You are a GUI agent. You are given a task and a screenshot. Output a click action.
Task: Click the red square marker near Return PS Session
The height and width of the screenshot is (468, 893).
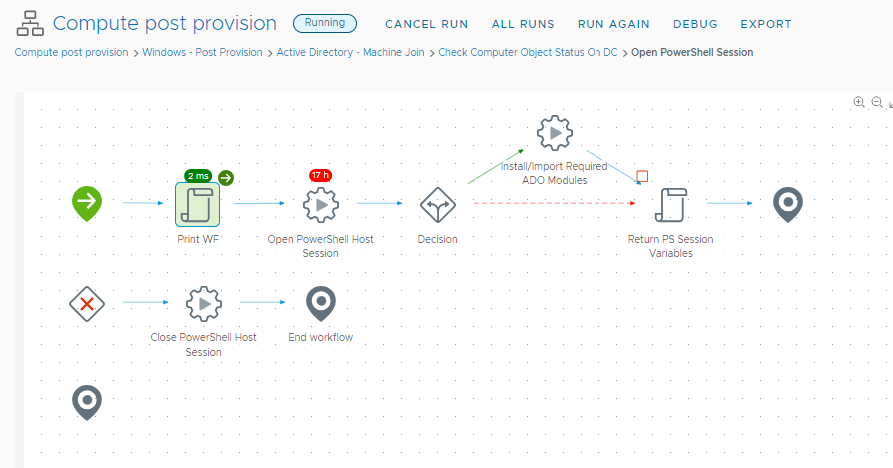(642, 176)
